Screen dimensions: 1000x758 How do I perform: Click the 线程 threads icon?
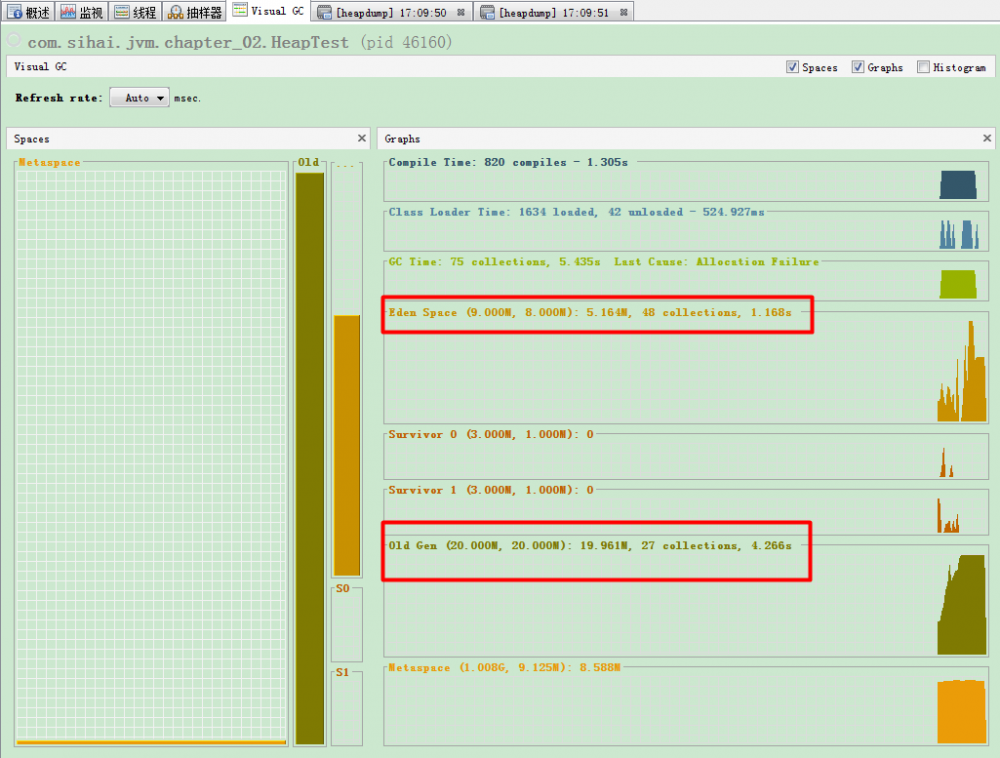pyautogui.click(x=122, y=12)
